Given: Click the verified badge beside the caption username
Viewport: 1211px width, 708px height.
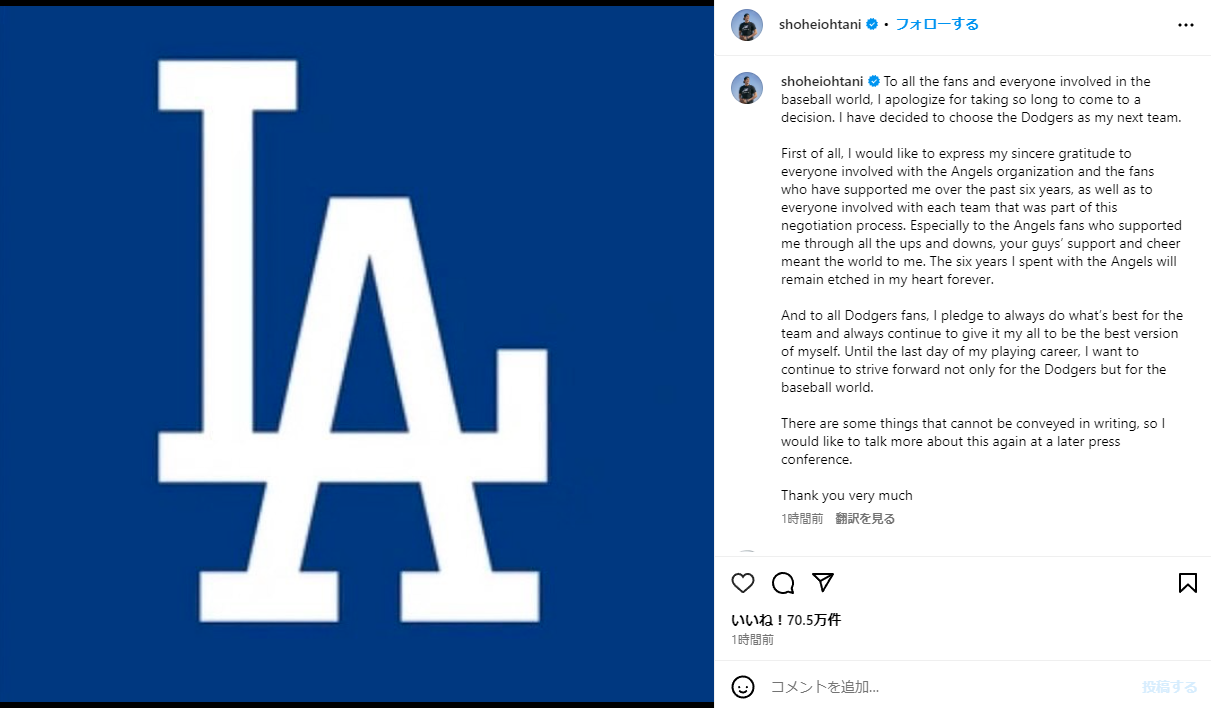Looking at the screenshot, I should tap(873, 82).
